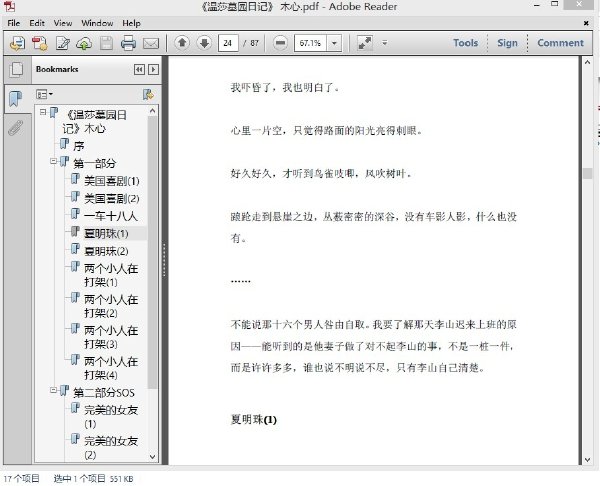The height and width of the screenshot is (486, 600).
Task: Select the 两个小人在打架(4) bookmark
Action: tap(111, 368)
